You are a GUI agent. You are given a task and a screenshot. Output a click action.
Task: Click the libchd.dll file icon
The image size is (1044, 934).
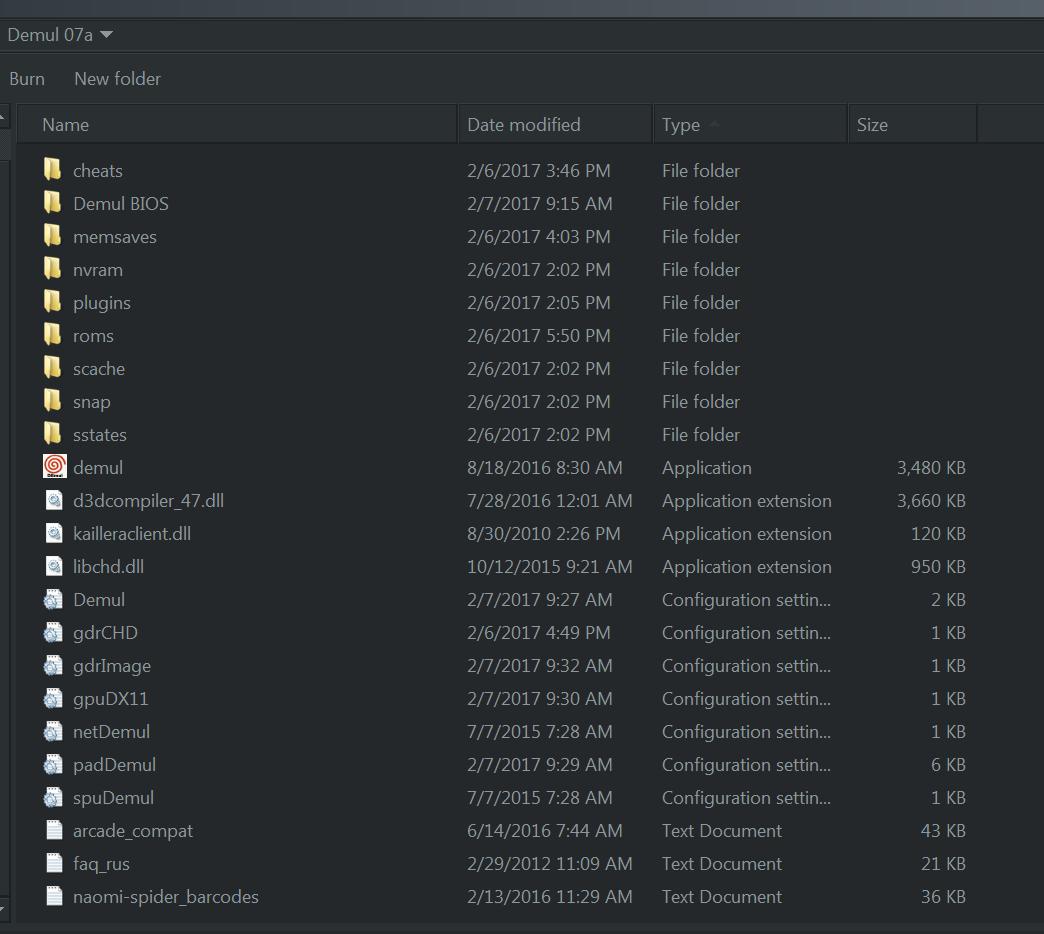tap(54, 566)
